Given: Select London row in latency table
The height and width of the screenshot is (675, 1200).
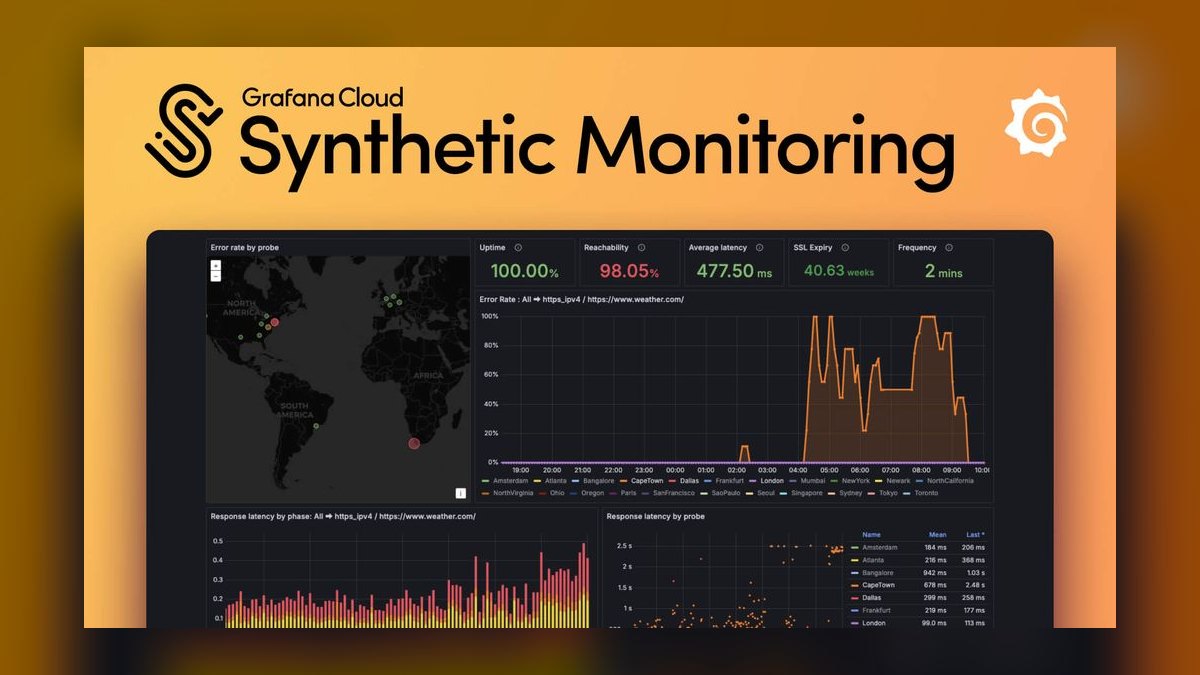Looking at the screenshot, I should coord(917,622).
